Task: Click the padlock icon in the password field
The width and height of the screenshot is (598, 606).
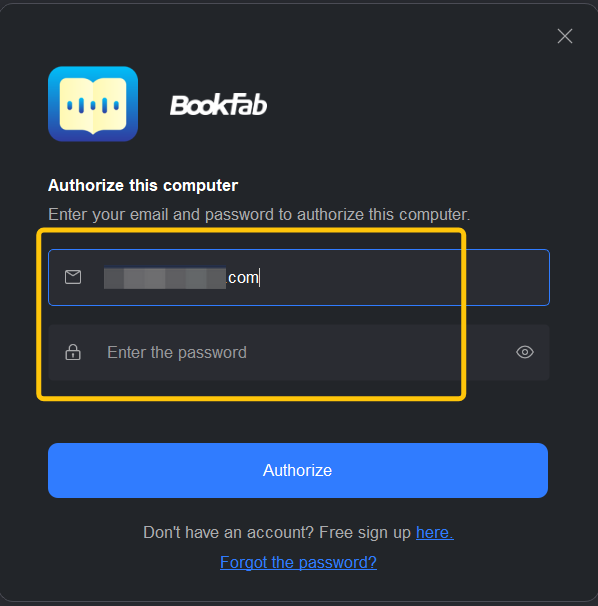Action: pos(73,352)
